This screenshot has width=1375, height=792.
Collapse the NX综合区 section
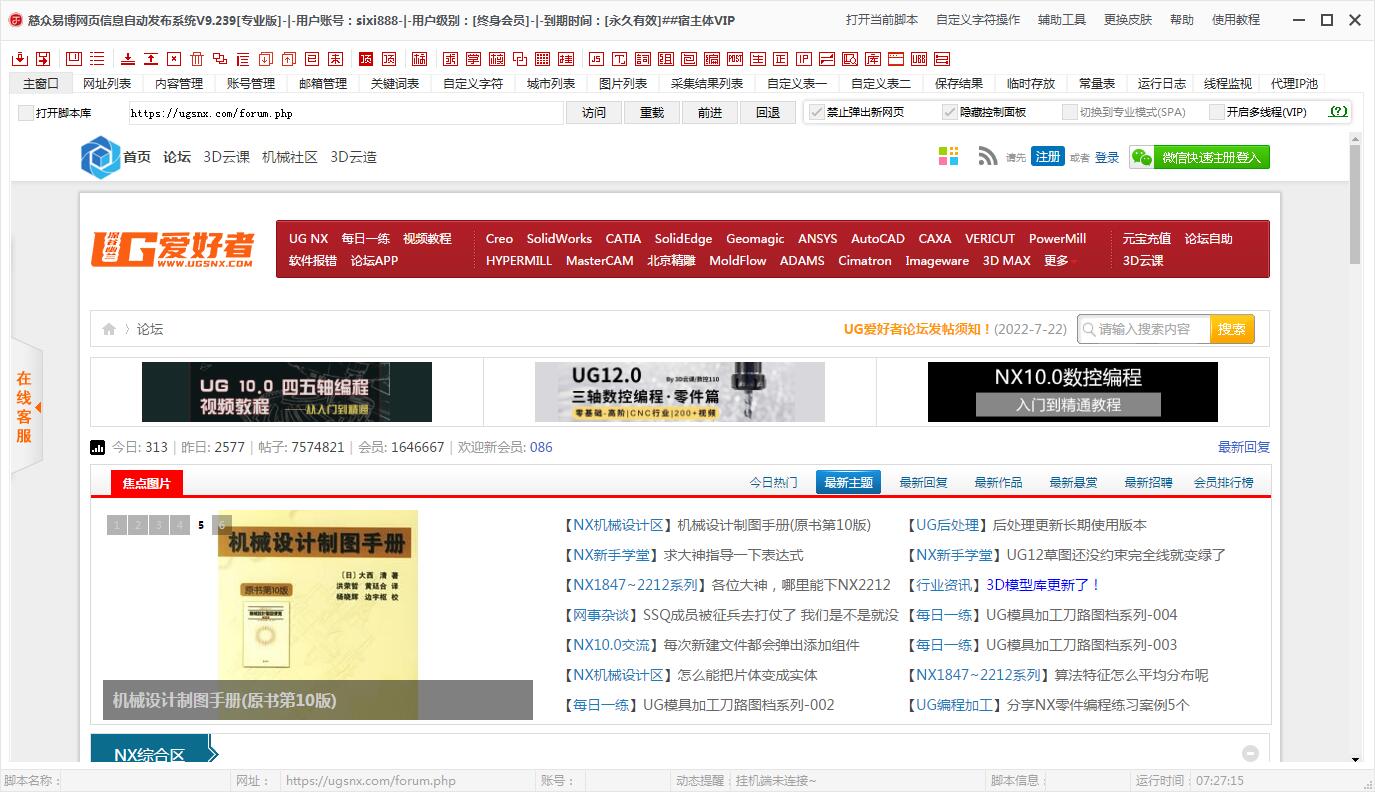[1250, 754]
